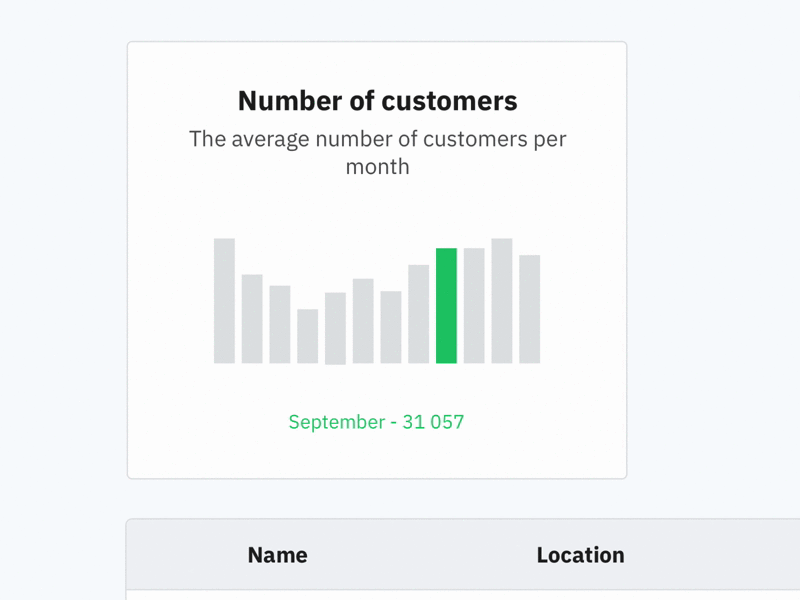Viewport: 800px width, 600px height.
Task: Select the August bar before September
Action: click(417, 315)
